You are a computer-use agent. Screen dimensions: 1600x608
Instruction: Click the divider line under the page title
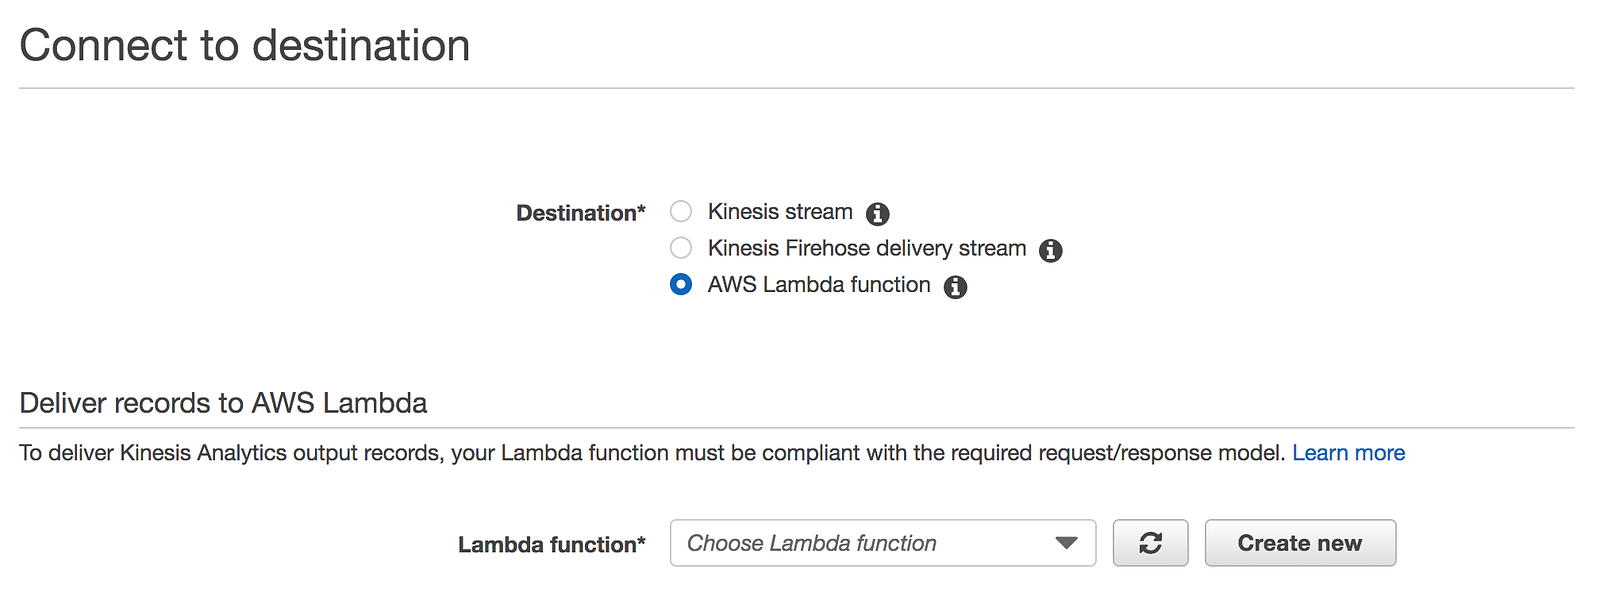click(x=796, y=88)
